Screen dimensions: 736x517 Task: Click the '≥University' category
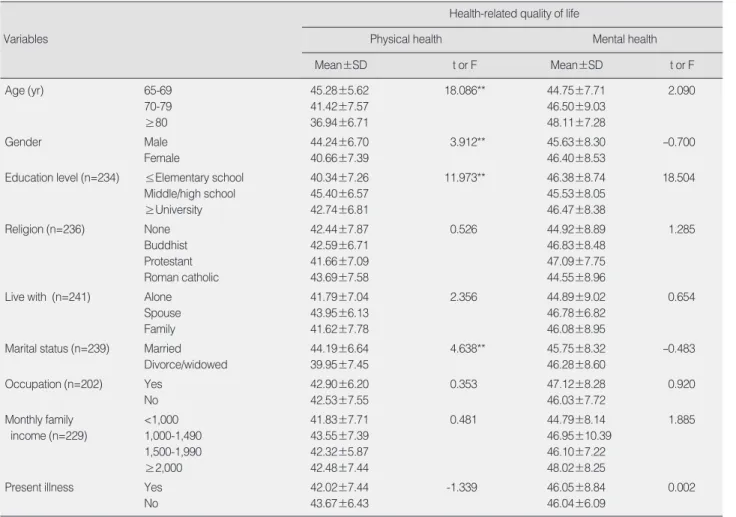tap(174, 210)
